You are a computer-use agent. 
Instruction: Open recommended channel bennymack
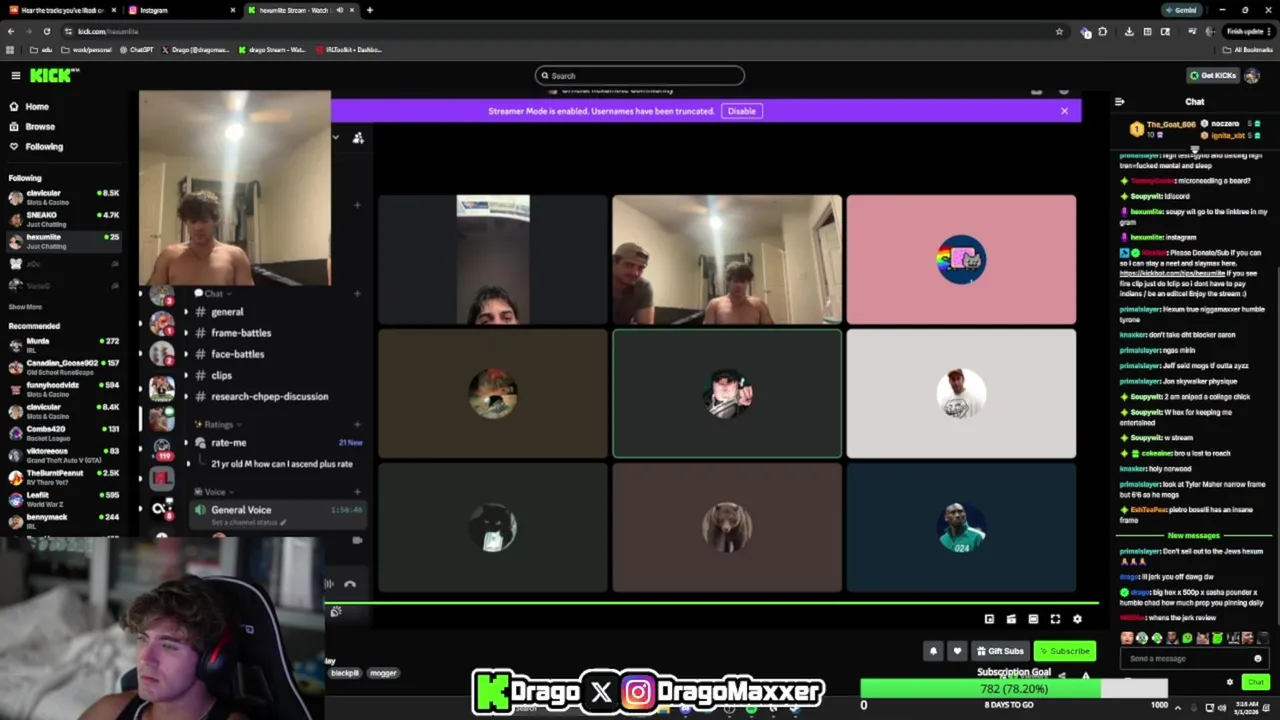pyautogui.click(x=65, y=520)
